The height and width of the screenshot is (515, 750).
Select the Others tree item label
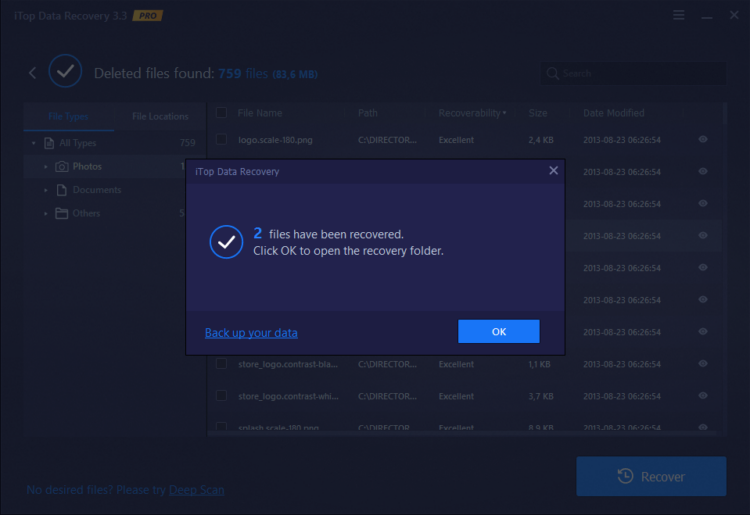click(x=86, y=213)
